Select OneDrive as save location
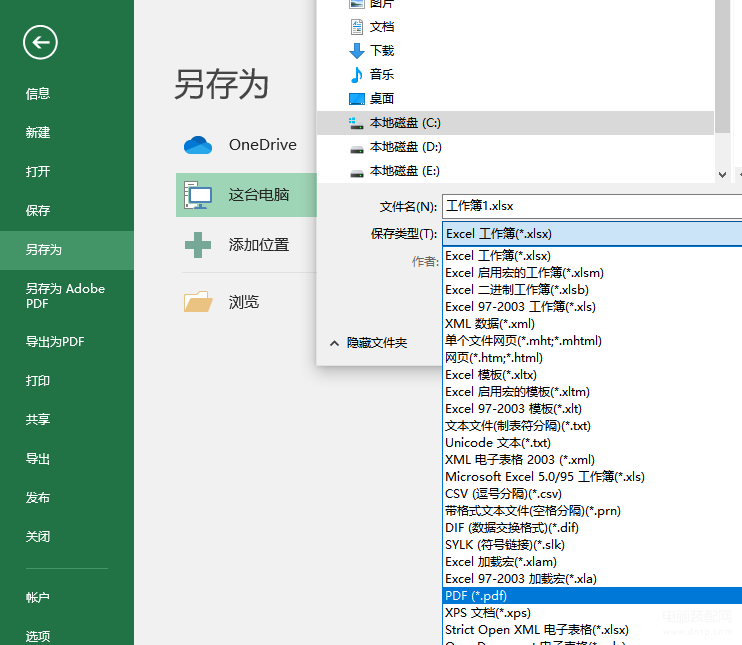This screenshot has width=742, height=645. pos(246,145)
